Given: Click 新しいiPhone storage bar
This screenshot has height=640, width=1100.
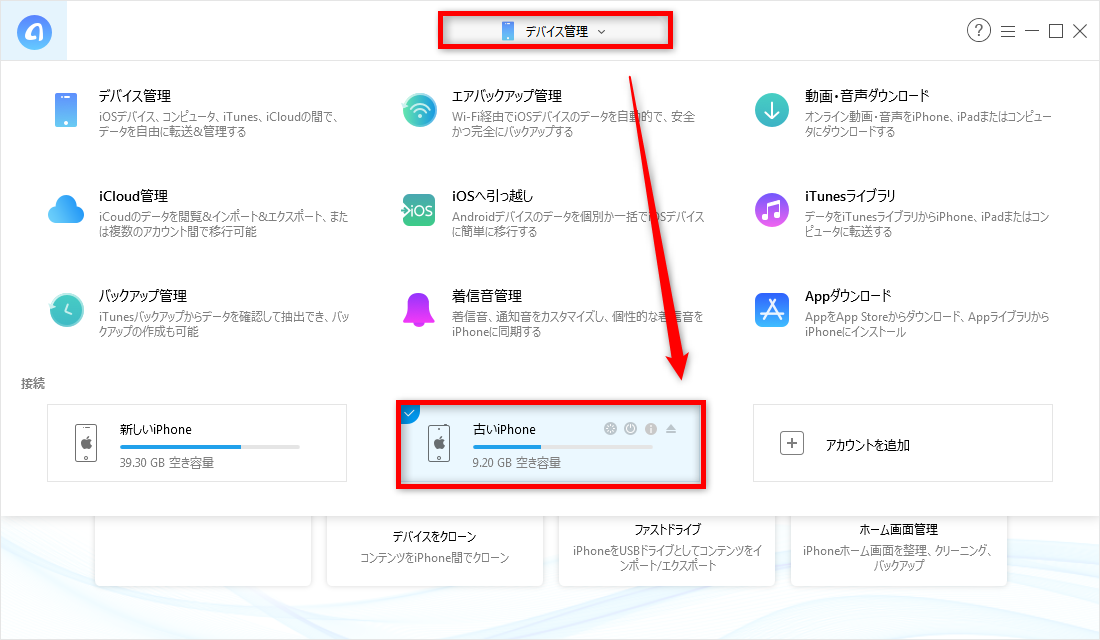Looking at the screenshot, I should point(210,447).
